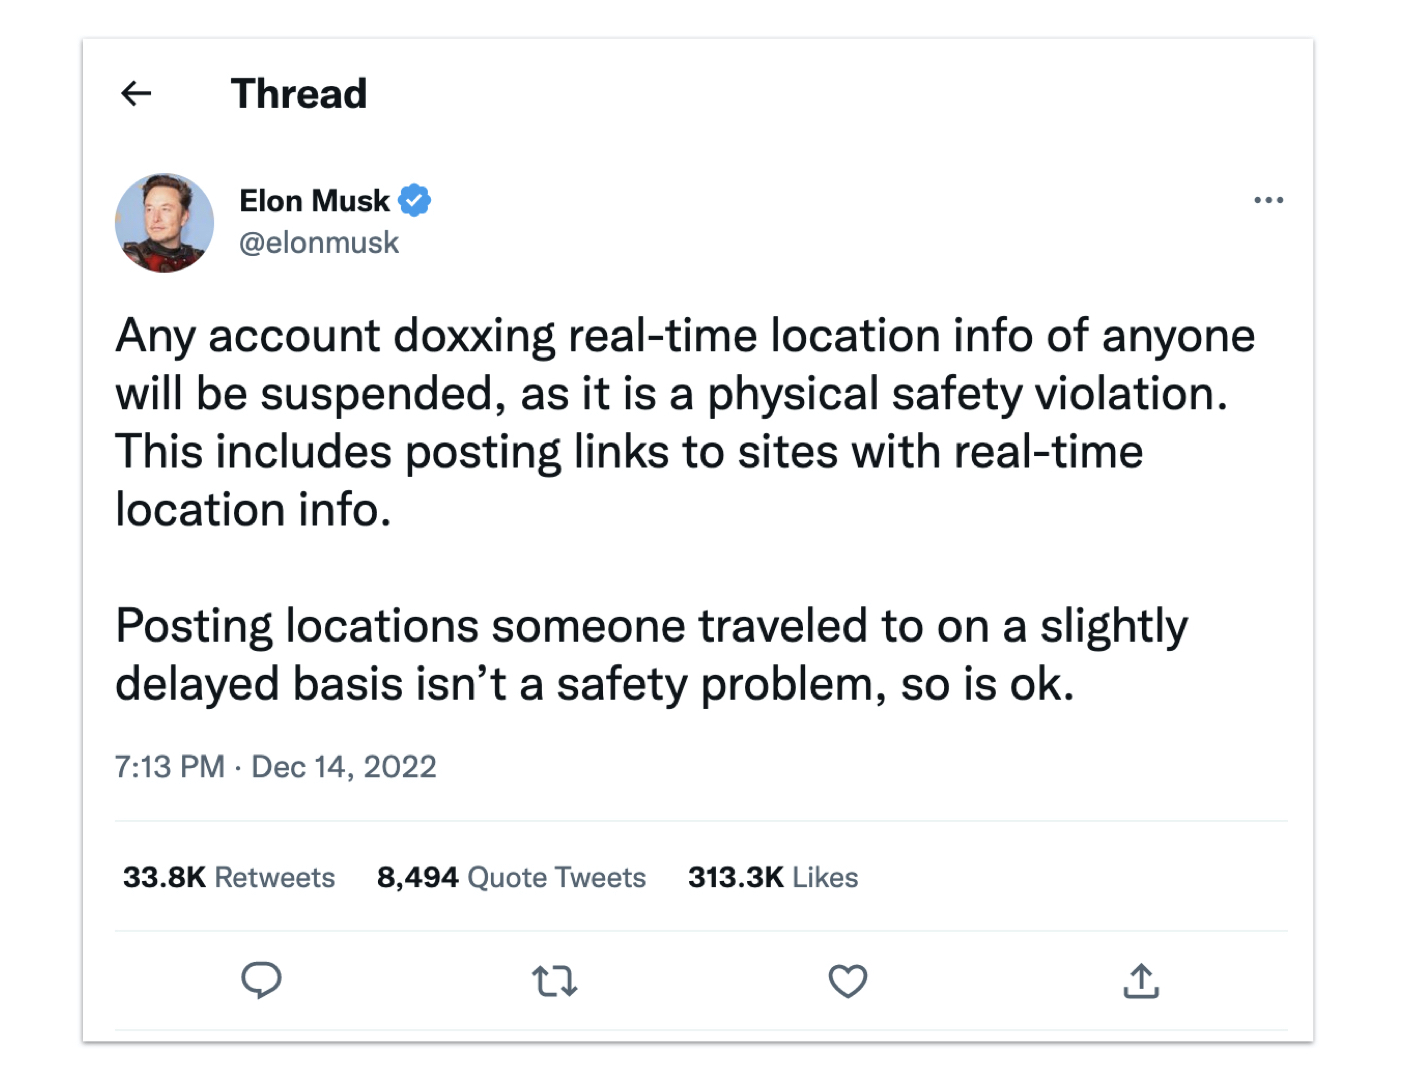The image size is (1401, 1080).
Task: Click the tweet timestamp Dec 14, 2022
Action: tap(276, 766)
